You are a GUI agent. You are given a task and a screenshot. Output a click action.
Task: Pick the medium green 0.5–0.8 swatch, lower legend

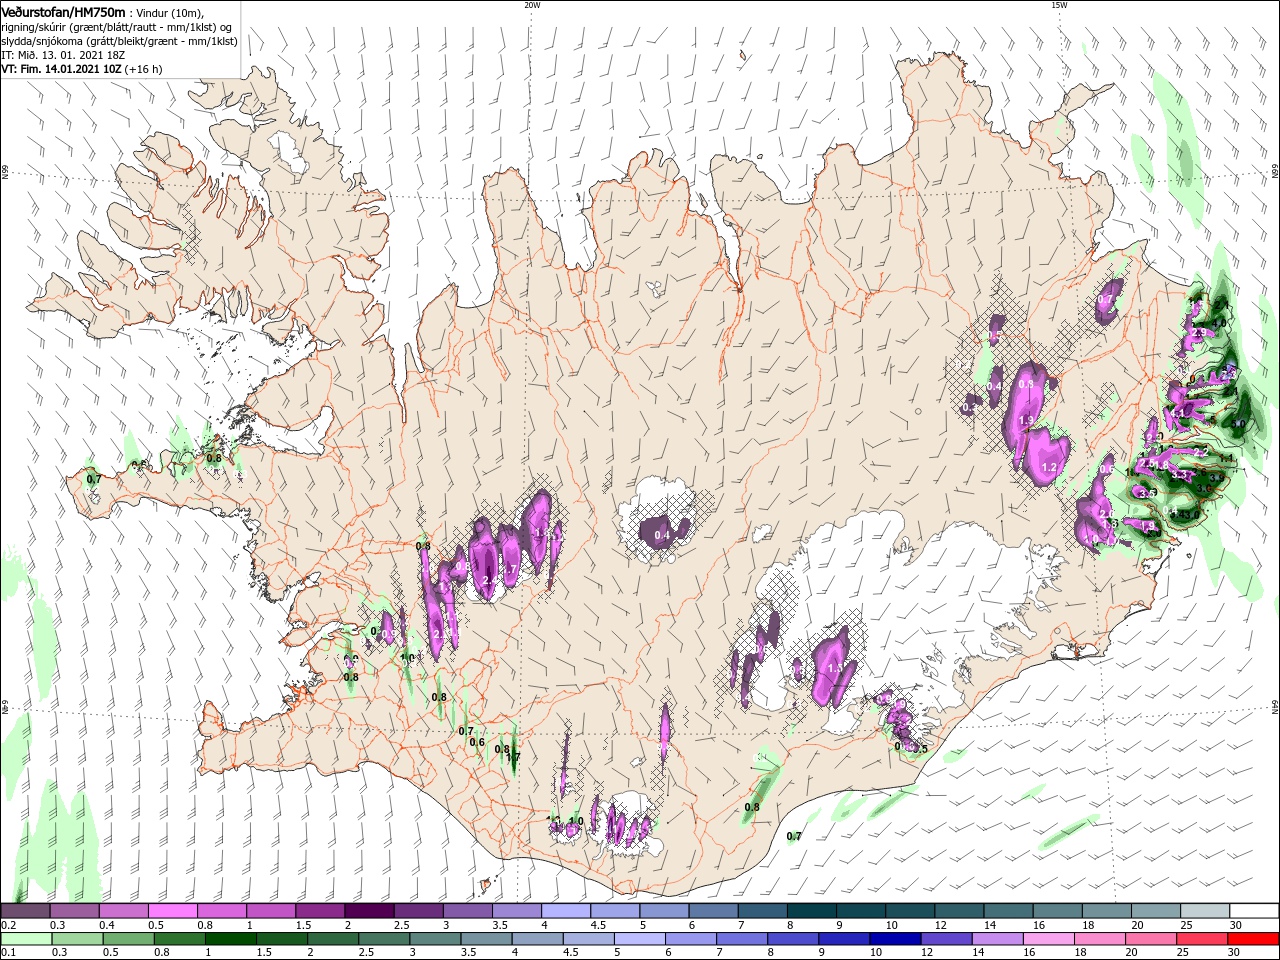pyautogui.click(x=128, y=939)
